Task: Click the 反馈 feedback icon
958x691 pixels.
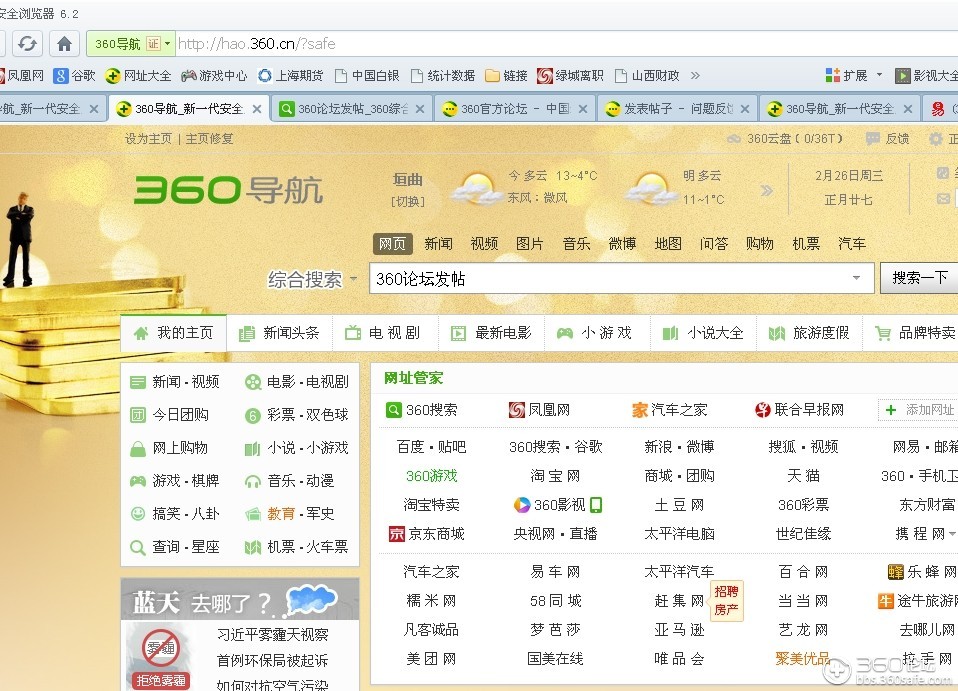Action: (x=873, y=139)
